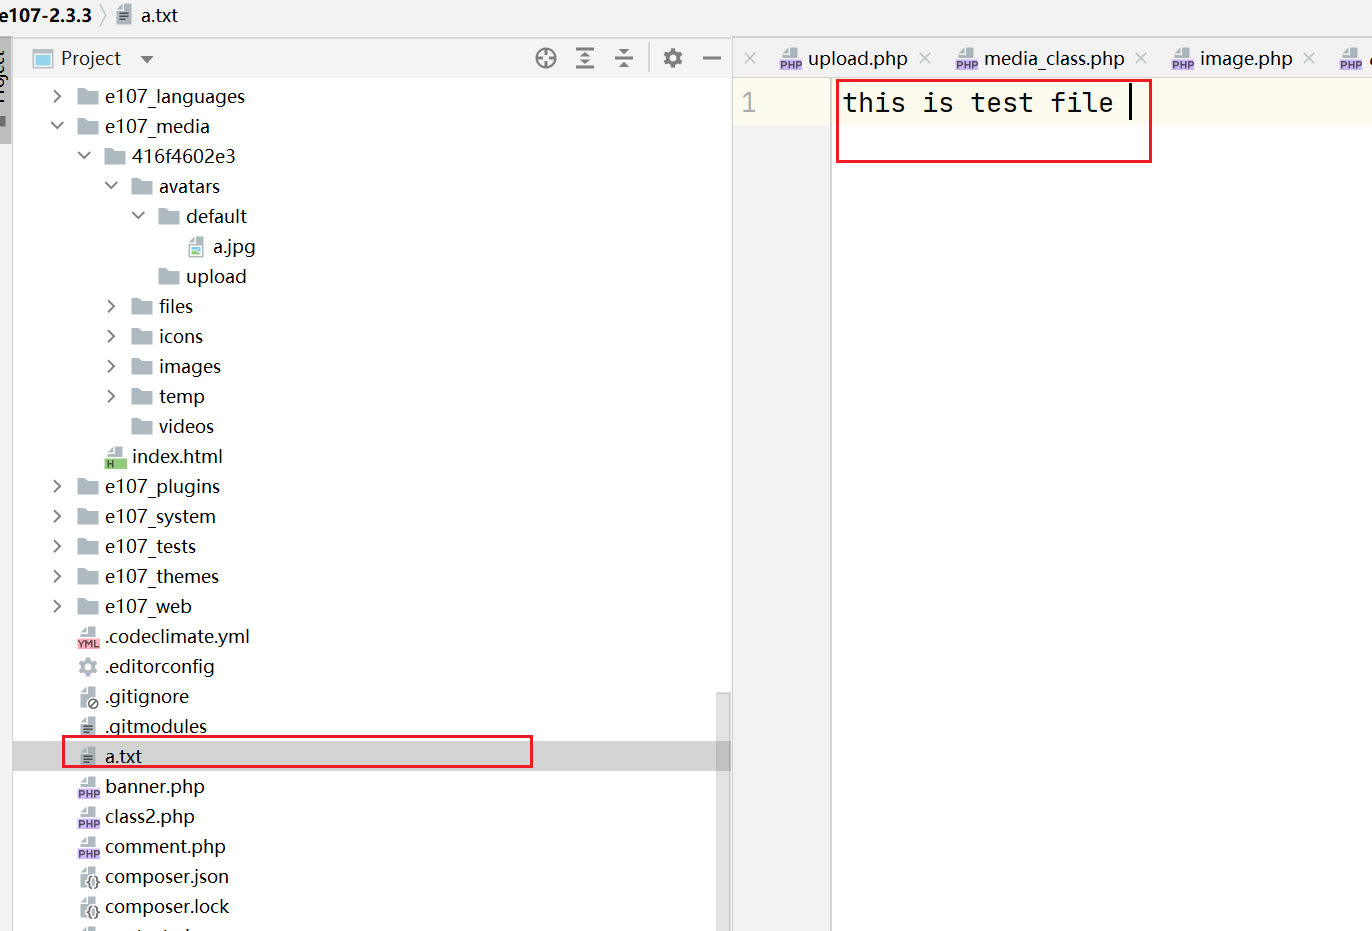Expand the e107_plugins folder
The width and height of the screenshot is (1372, 931).
click(57, 486)
